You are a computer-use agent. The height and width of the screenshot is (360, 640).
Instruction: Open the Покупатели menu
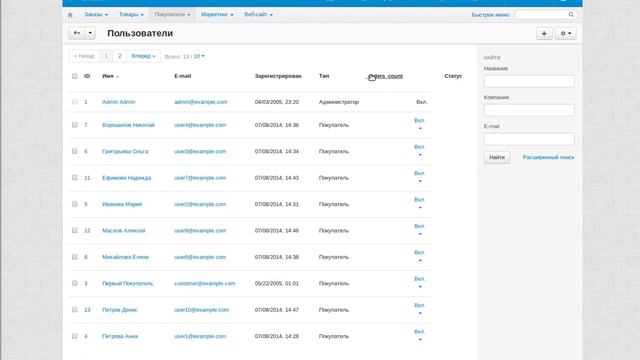click(x=172, y=14)
